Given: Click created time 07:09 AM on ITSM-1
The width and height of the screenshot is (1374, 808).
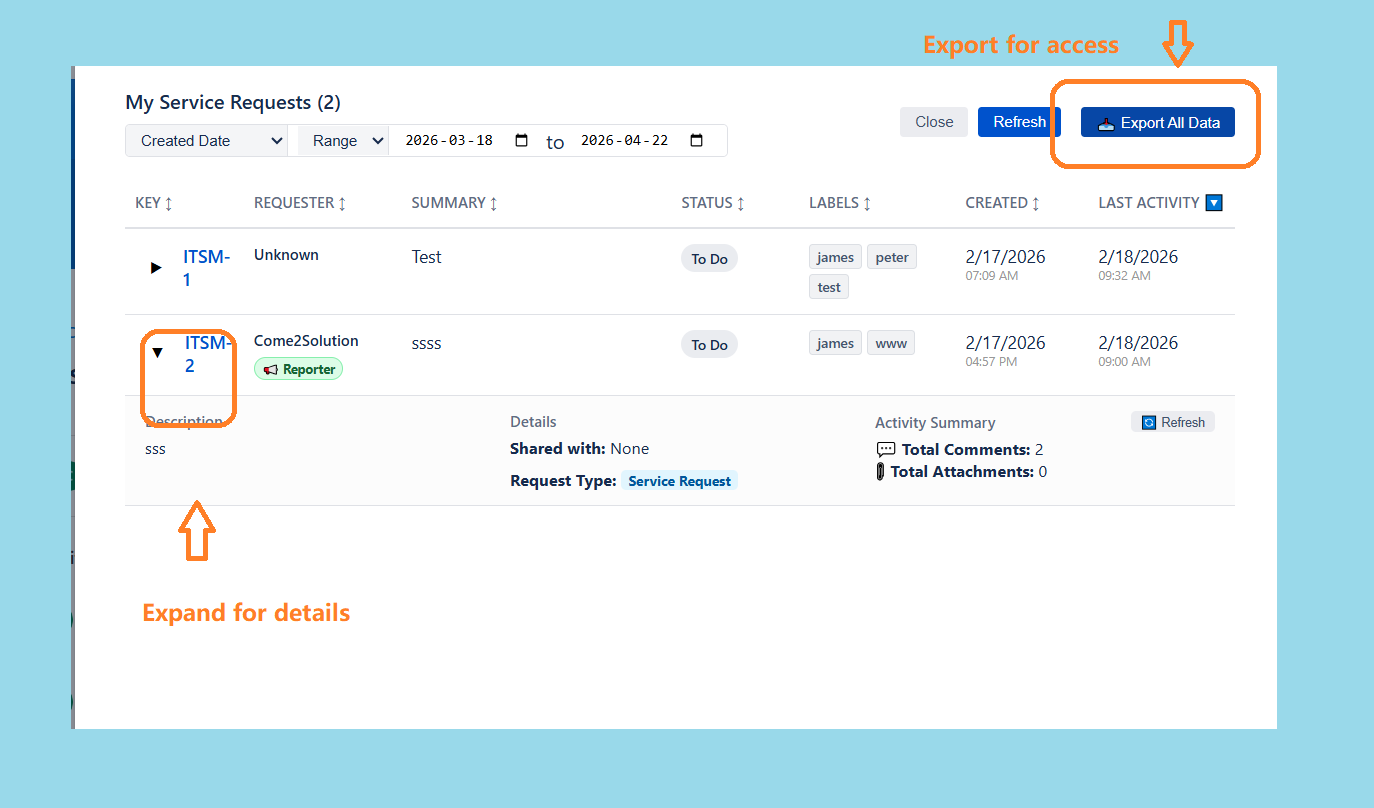Looking at the screenshot, I should point(992,276).
